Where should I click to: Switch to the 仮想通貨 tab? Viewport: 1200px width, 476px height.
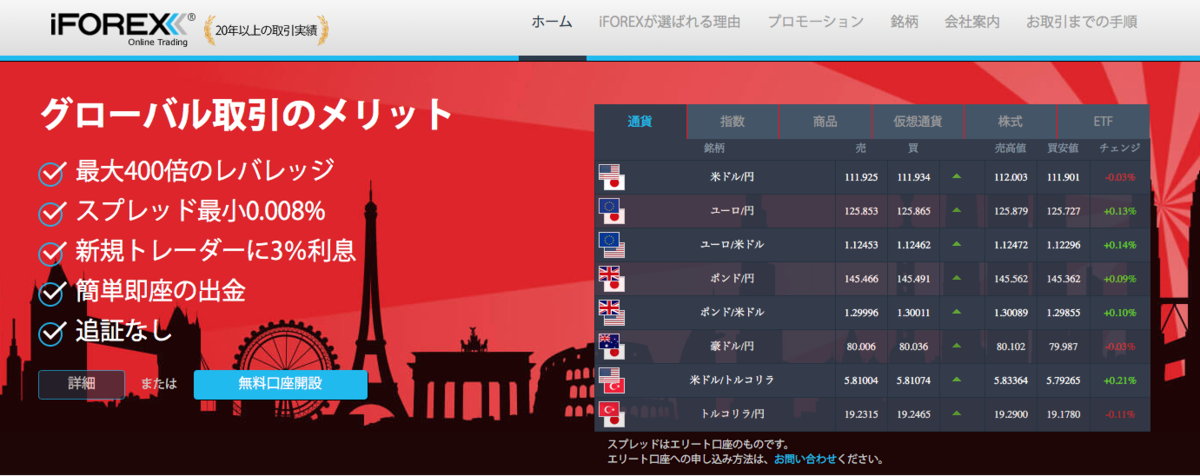coord(918,121)
